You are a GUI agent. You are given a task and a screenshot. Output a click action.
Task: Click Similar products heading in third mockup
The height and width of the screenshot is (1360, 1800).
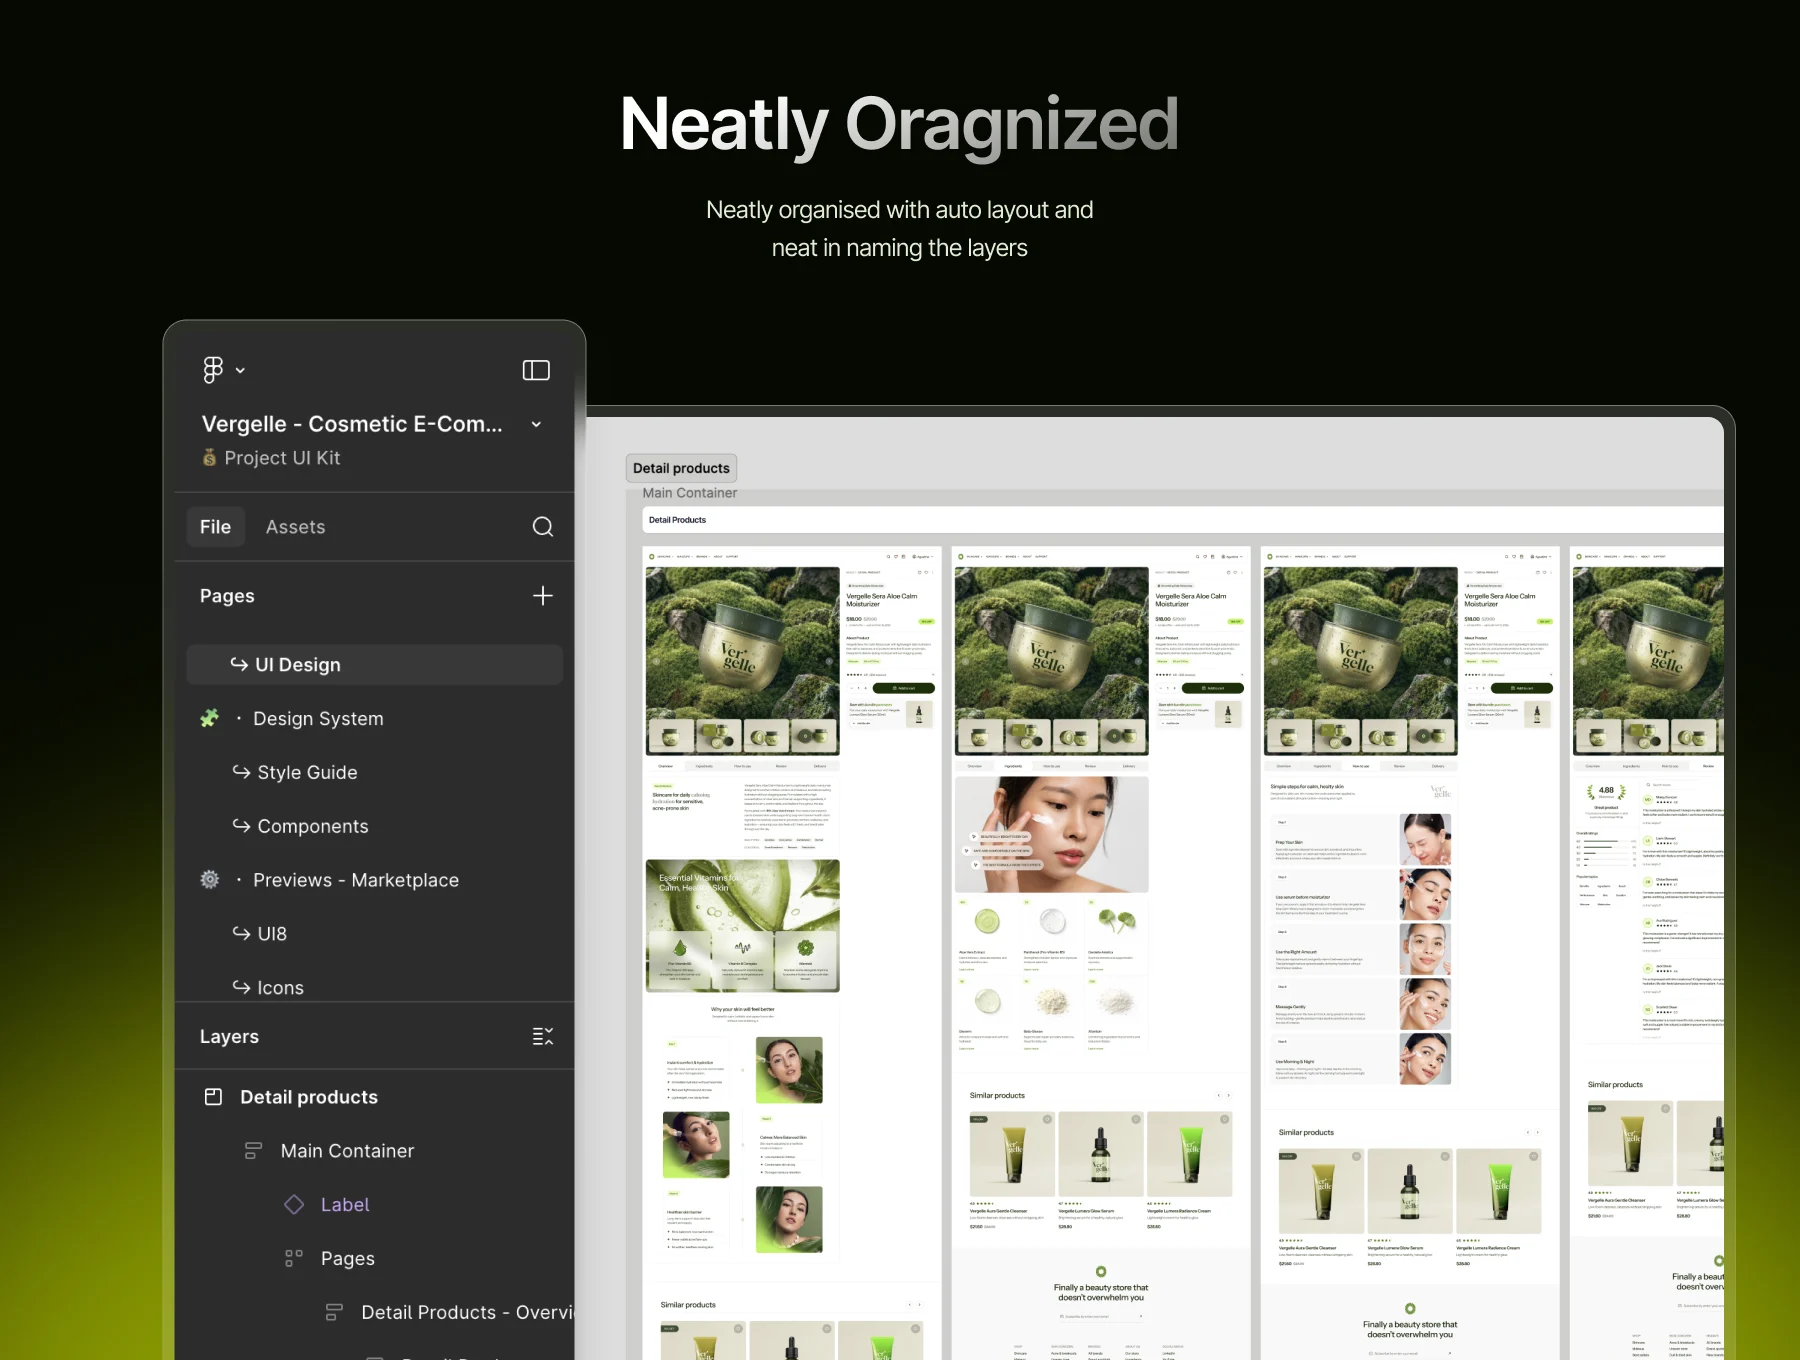[x=1306, y=1133]
